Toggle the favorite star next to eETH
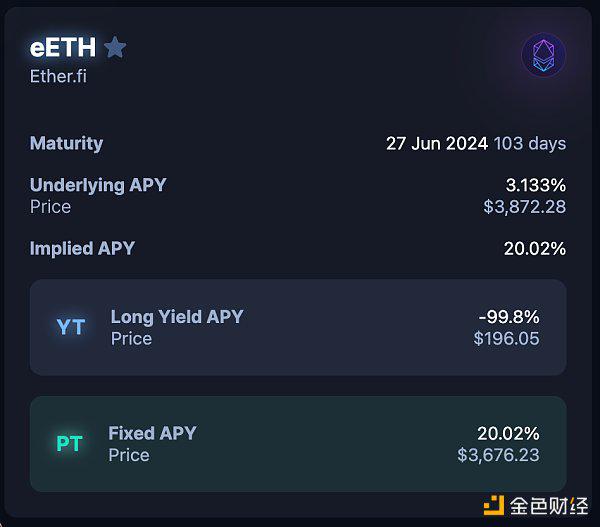The image size is (600, 527). (x=115, y=47)
